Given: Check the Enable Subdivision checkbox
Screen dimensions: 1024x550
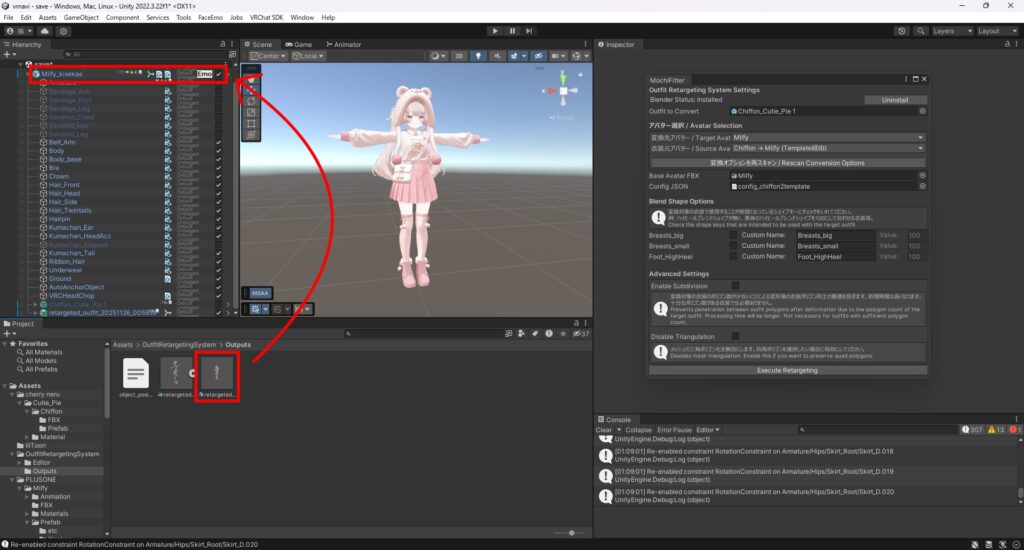Looking at the screenshot, I should 735,286.
